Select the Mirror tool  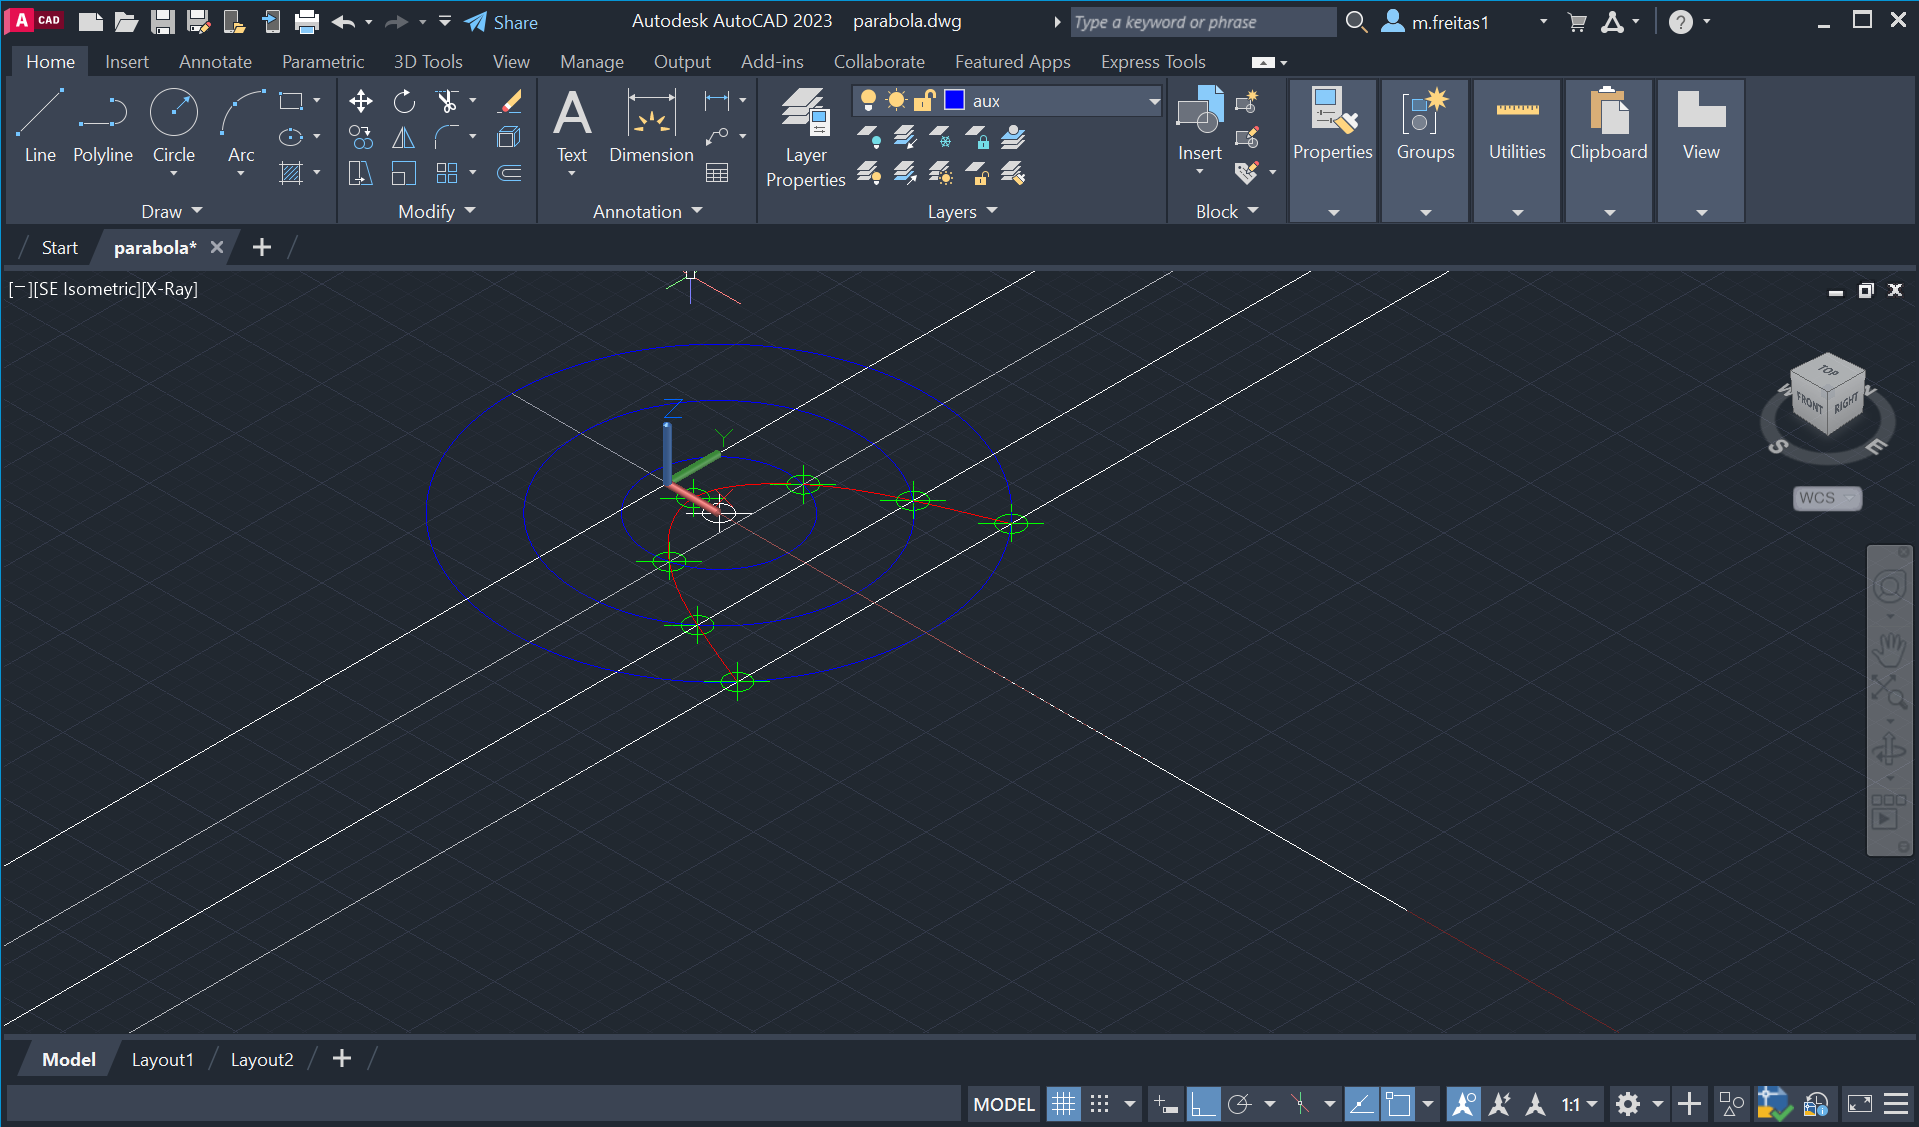404,138
